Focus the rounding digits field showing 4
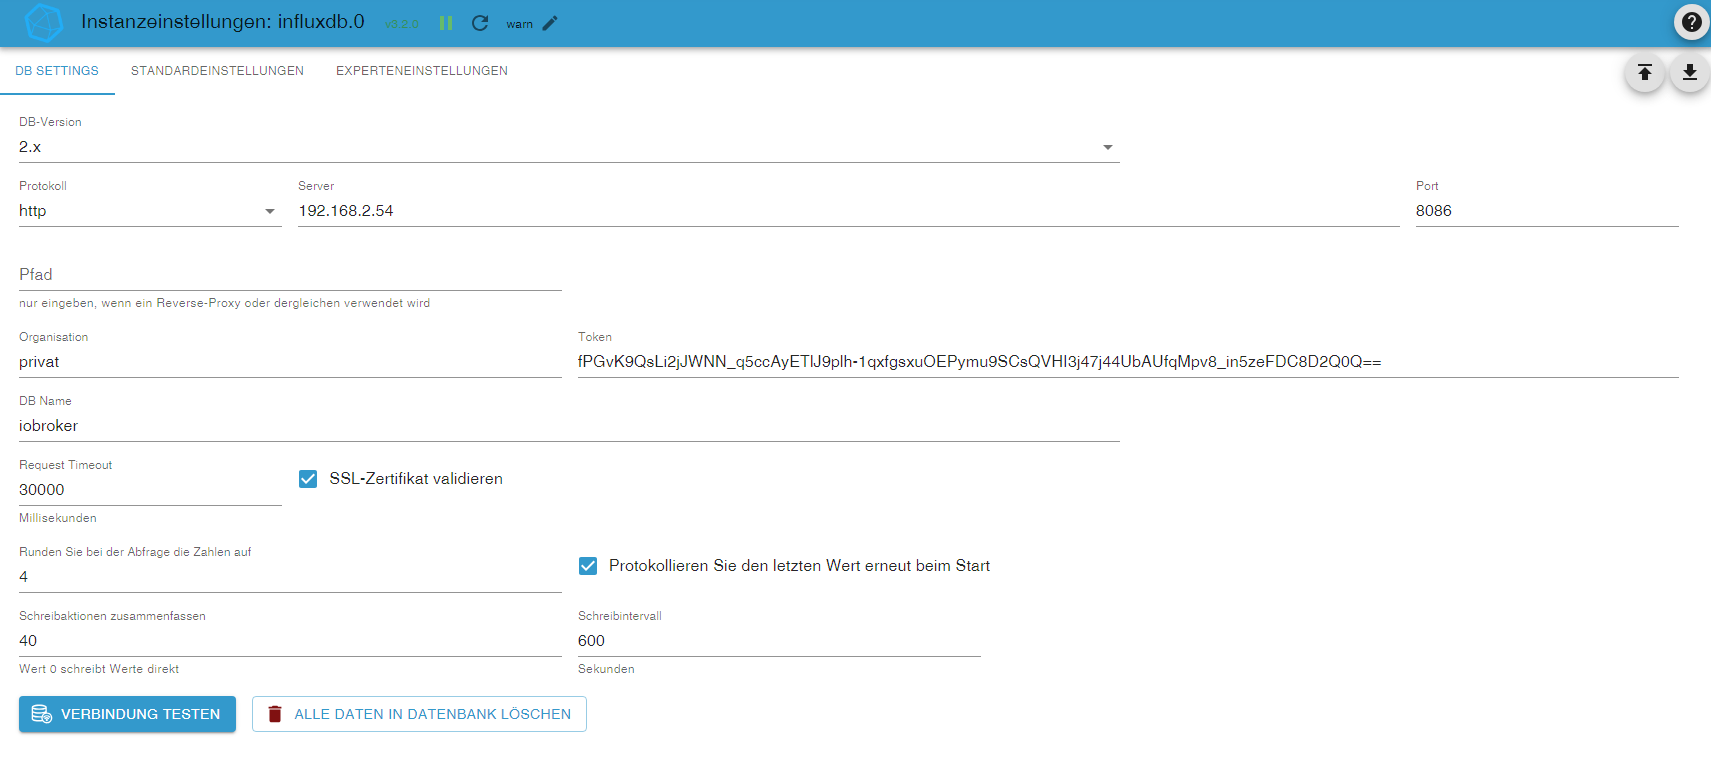1711x780 pixels. pos(290,577)
